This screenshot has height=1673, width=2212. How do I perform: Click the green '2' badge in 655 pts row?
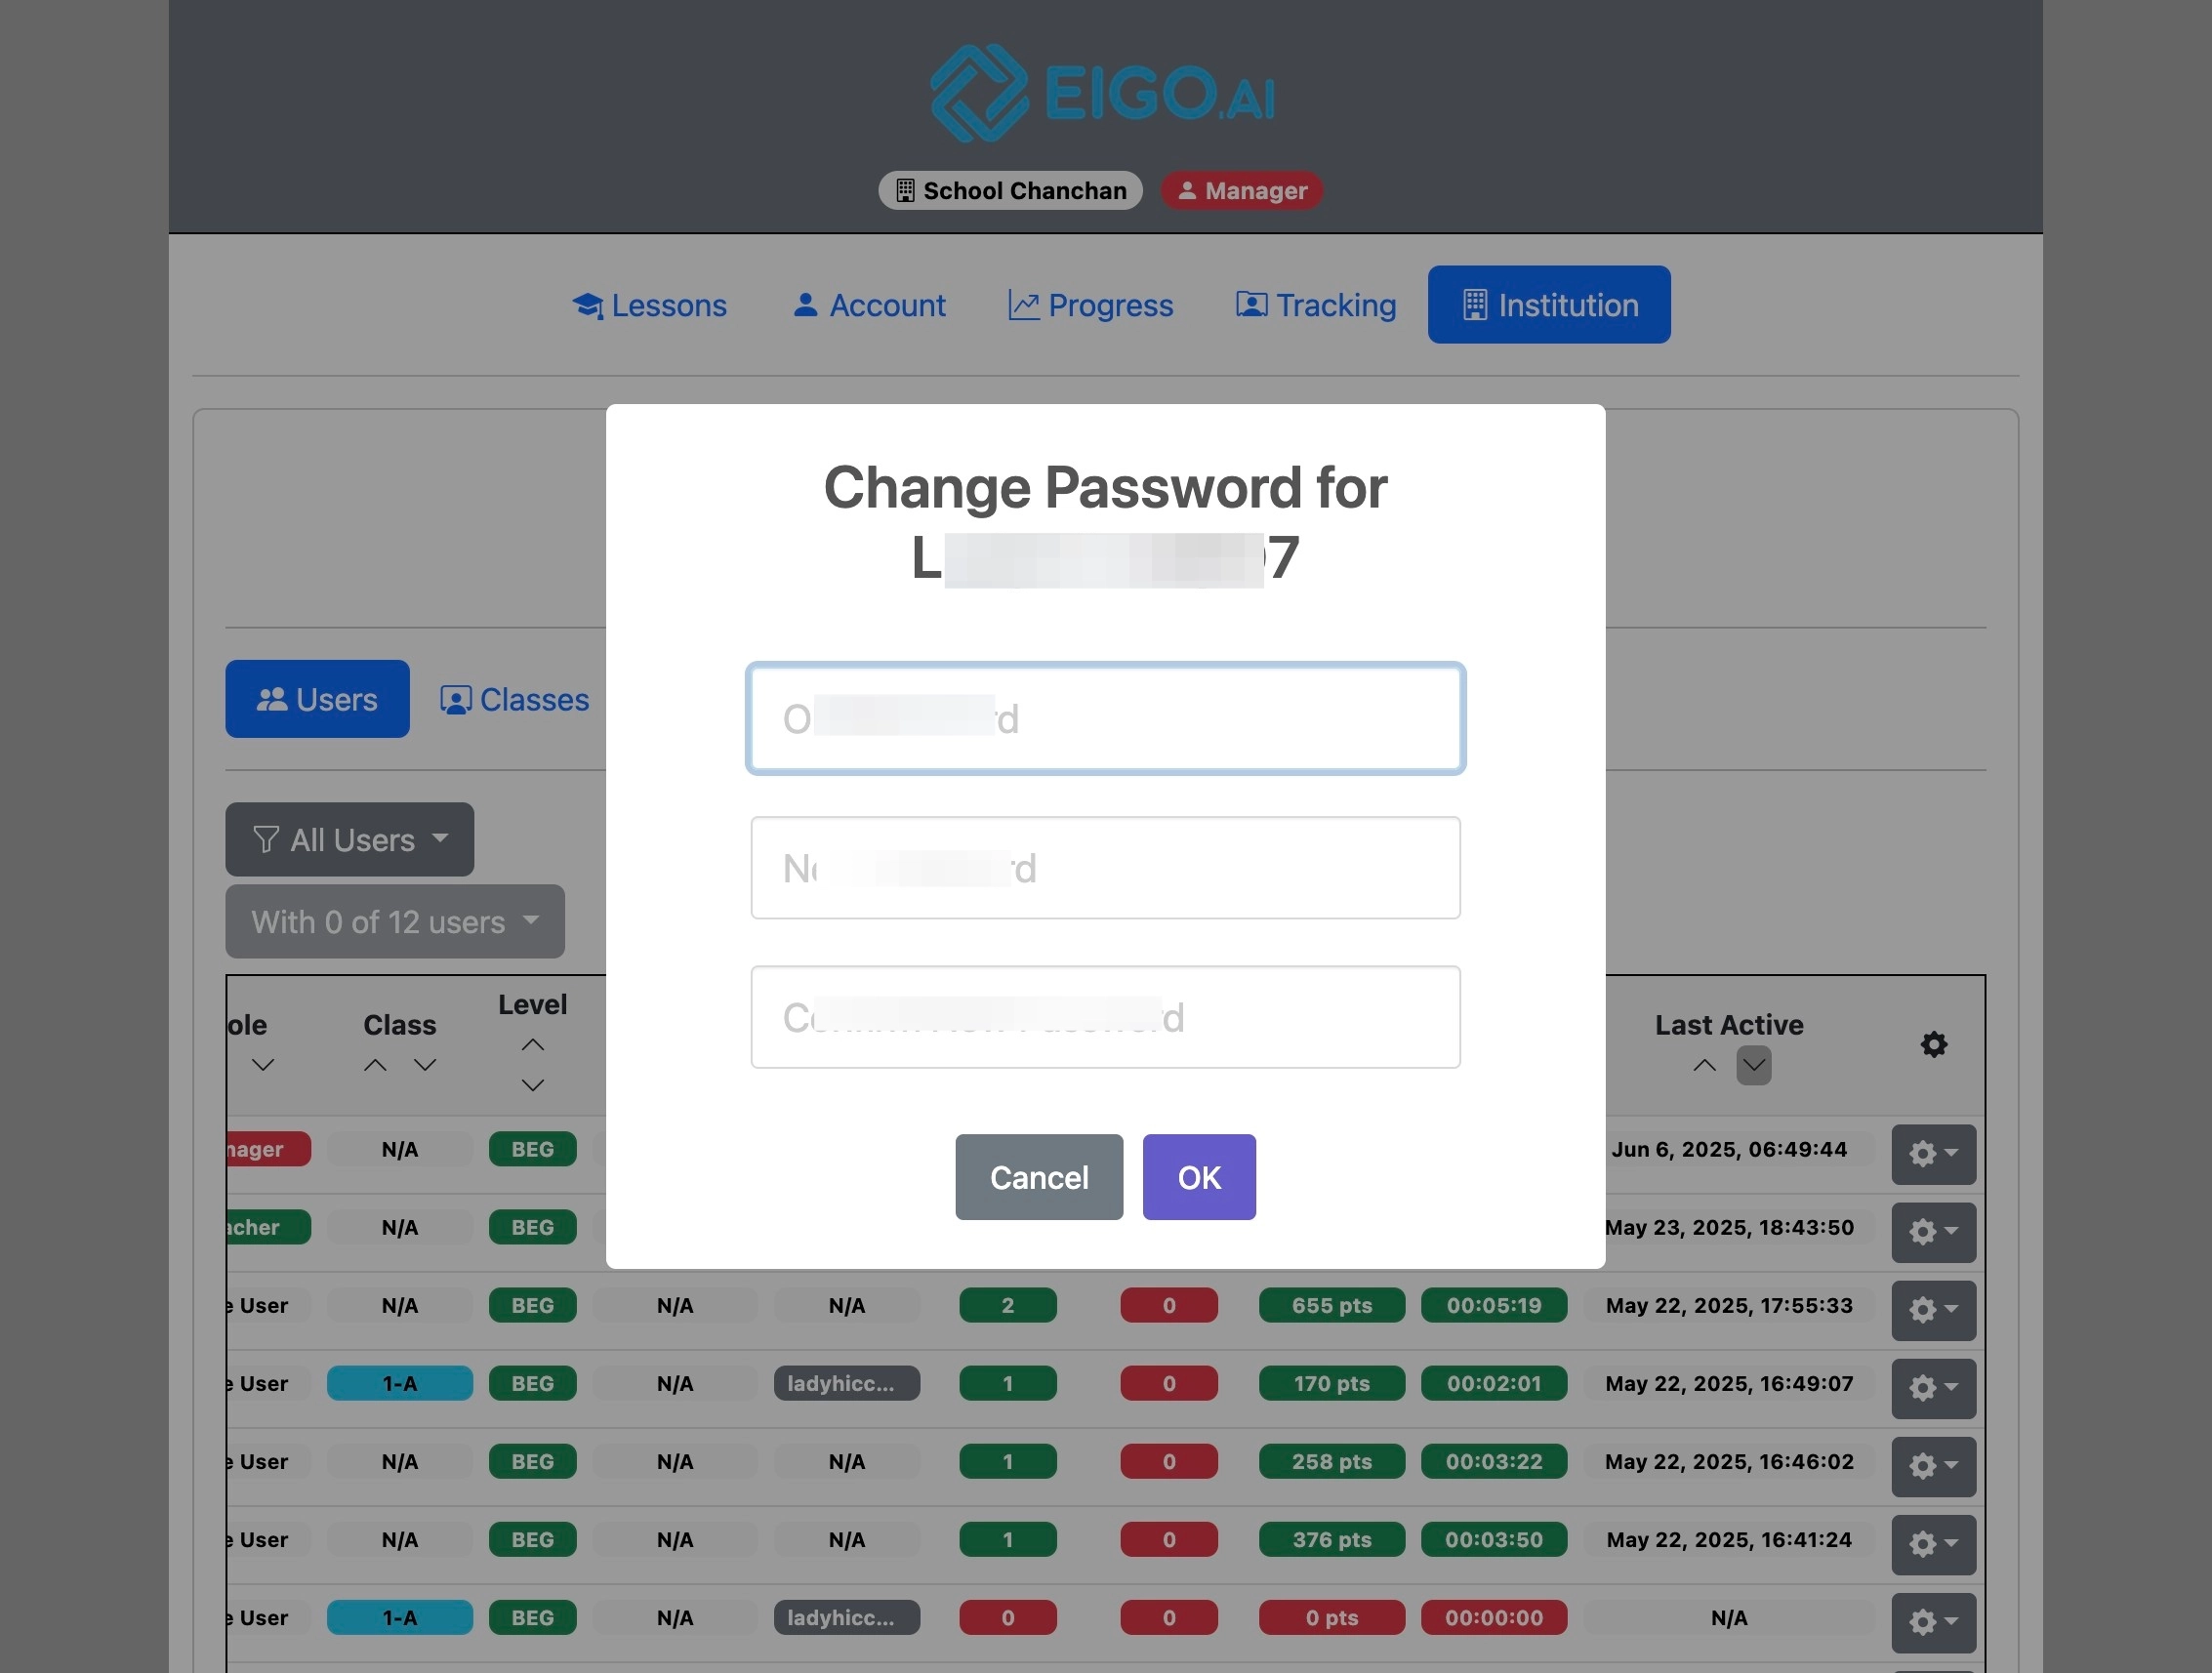1008,1305
